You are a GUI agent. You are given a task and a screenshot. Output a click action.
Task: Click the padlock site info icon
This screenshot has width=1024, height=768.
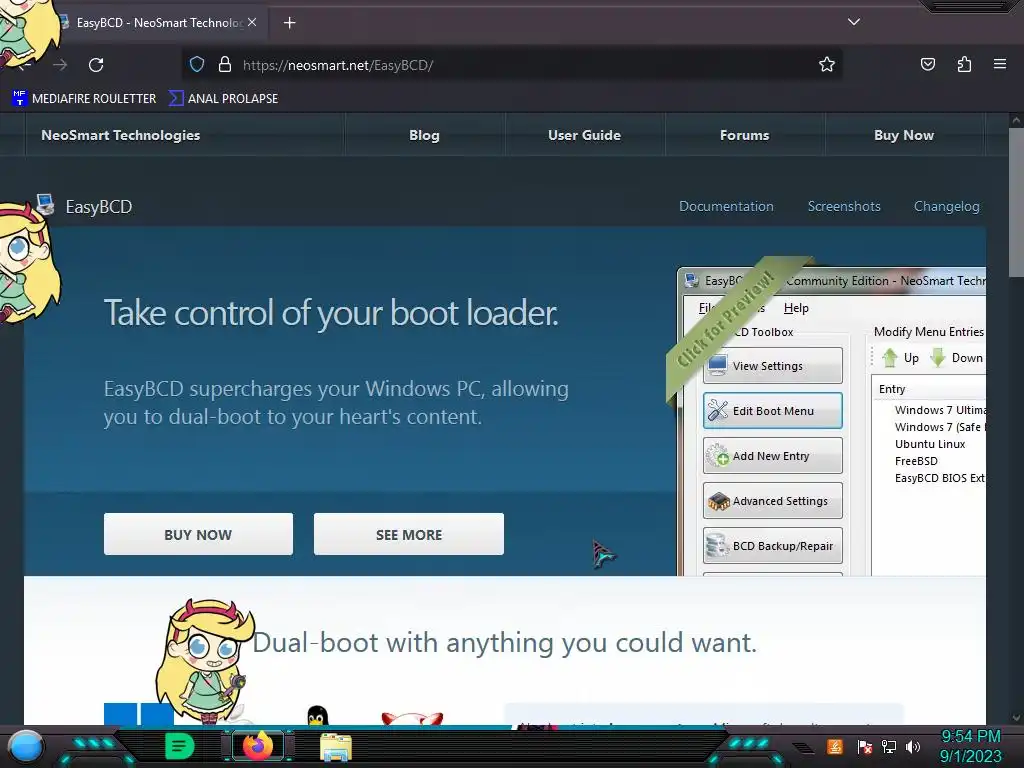click(225, 64)
